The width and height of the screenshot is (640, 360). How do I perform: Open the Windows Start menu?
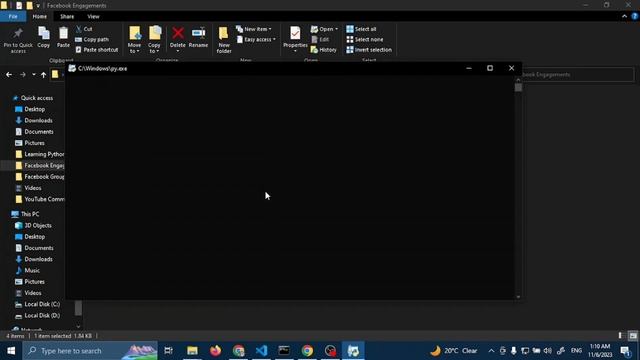(x=11, y=351)
